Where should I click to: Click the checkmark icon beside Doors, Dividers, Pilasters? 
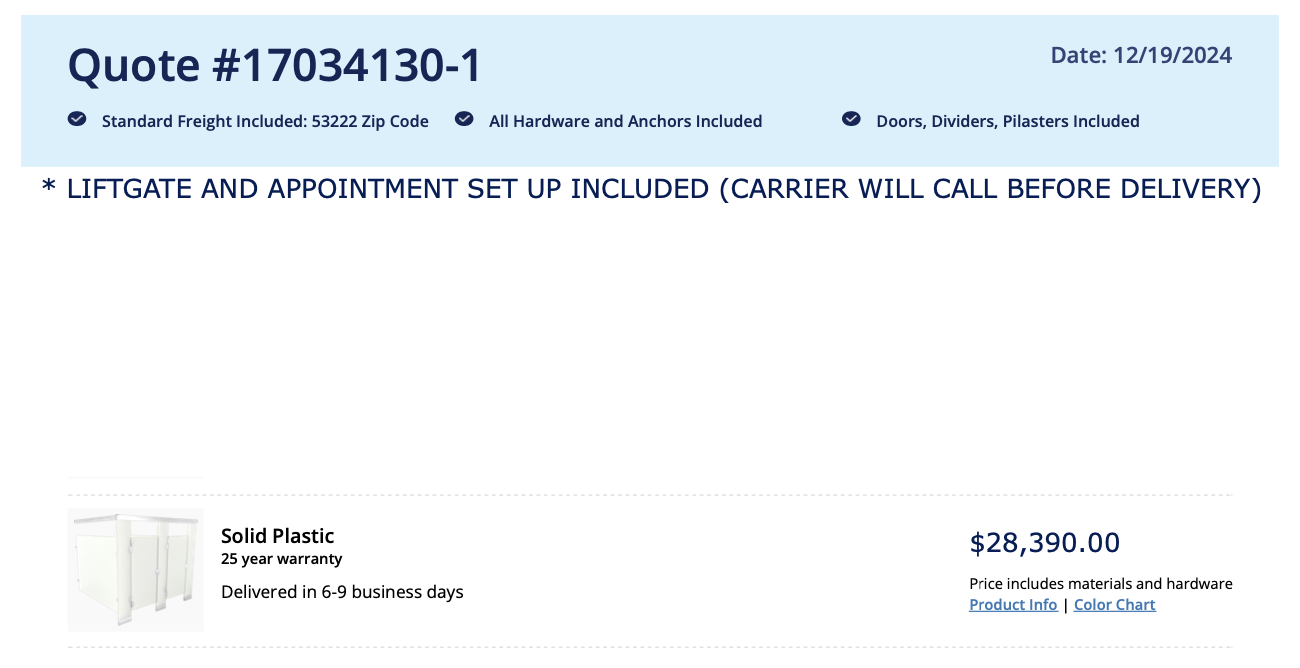pyautogui.click(x=851, y=119)
